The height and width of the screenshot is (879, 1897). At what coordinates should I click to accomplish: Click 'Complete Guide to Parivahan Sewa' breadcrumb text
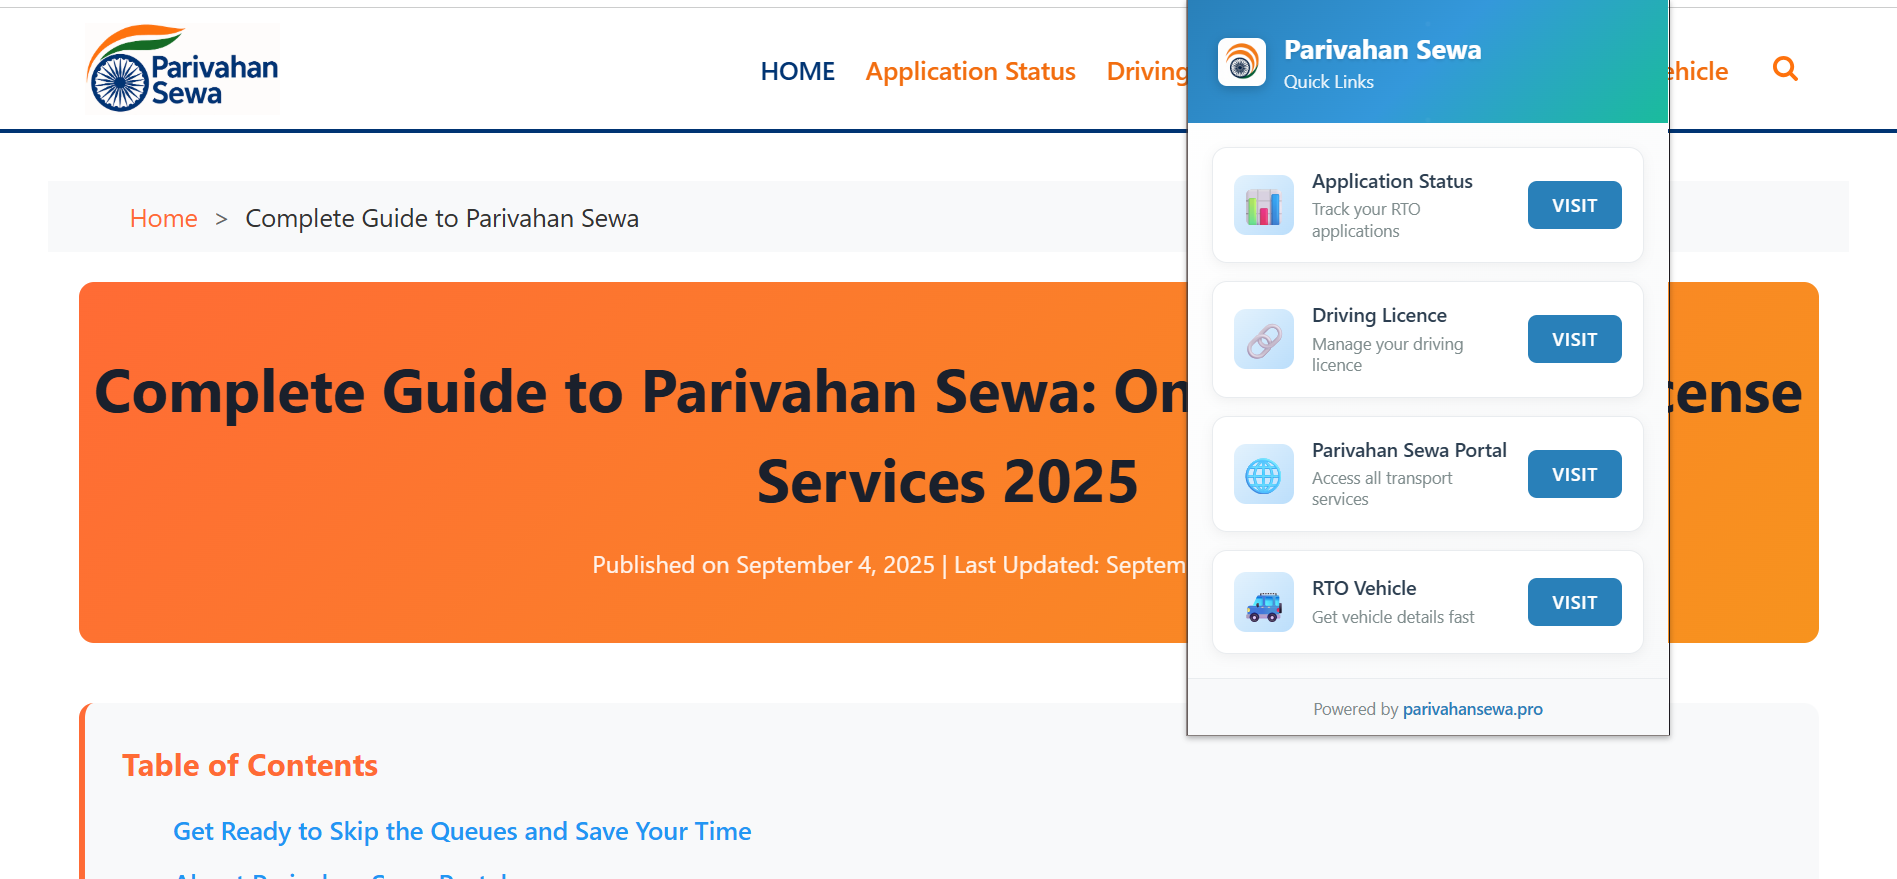coord(442,218)
